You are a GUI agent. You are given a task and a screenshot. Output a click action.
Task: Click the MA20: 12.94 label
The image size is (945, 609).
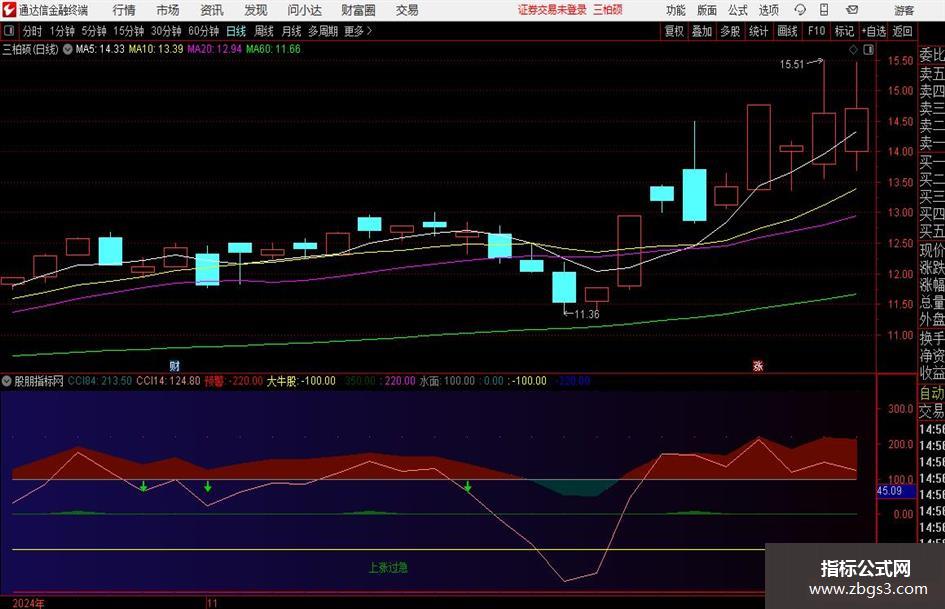[215, 49]
